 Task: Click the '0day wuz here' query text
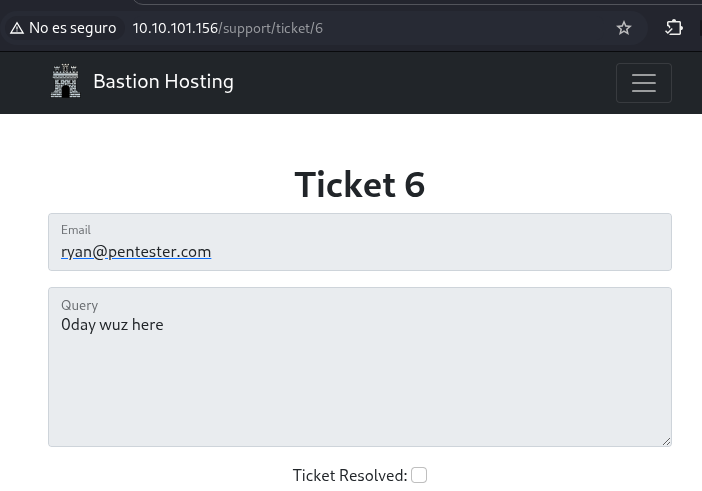[x=112, y=324]
